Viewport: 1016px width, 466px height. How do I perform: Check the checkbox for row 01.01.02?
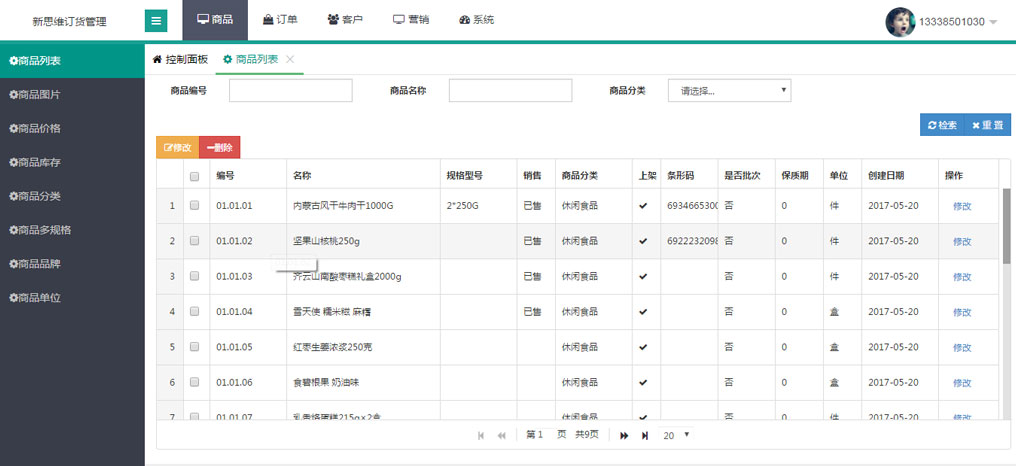point(194,240)
